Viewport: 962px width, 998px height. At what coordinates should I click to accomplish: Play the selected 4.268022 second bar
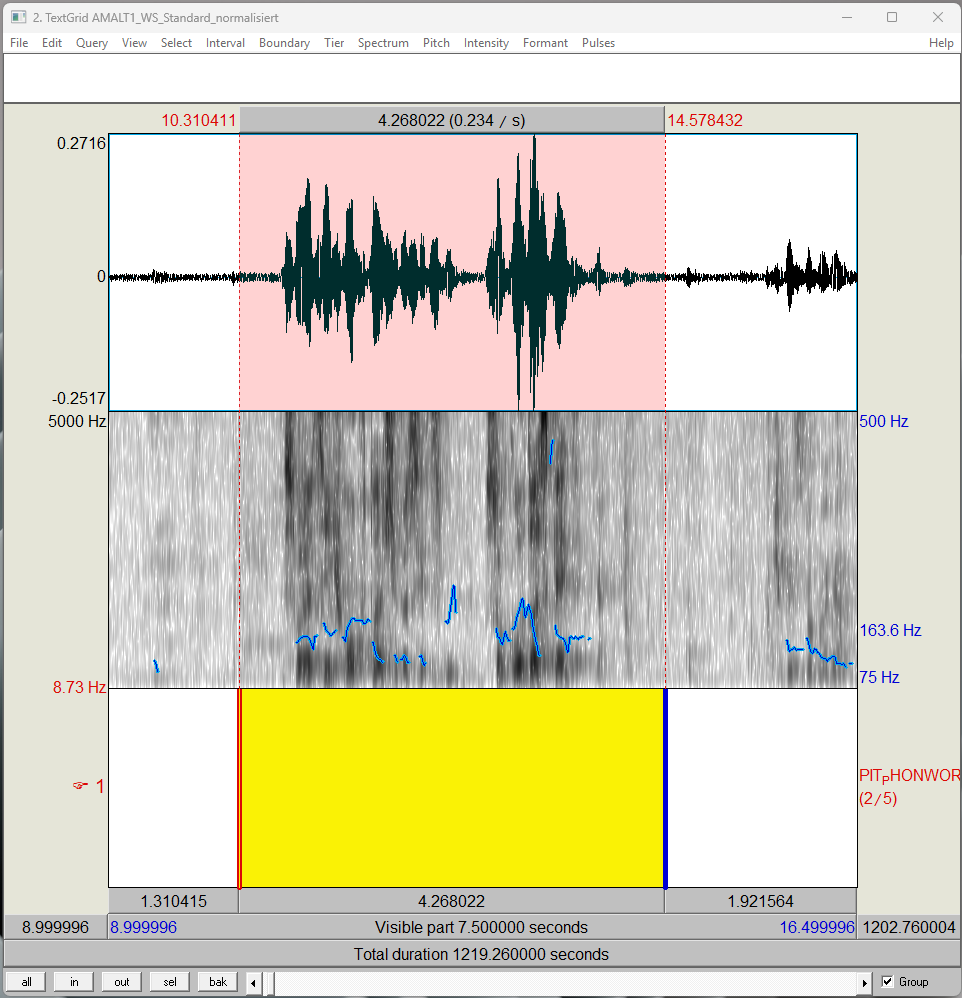point(451,901)
